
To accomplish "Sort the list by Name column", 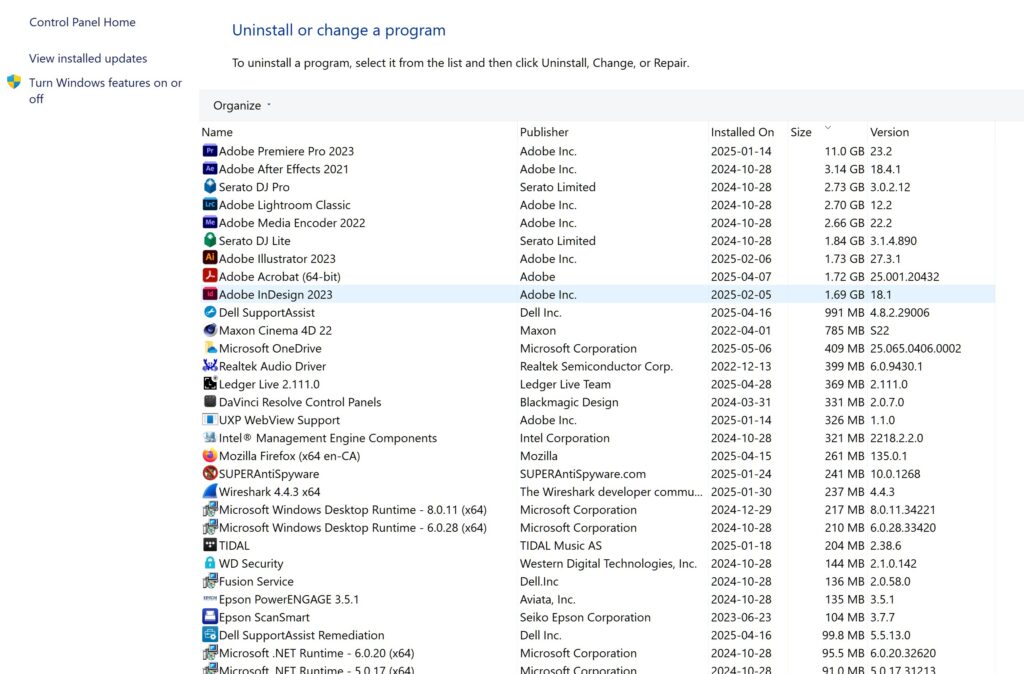I will click(217, 132).
